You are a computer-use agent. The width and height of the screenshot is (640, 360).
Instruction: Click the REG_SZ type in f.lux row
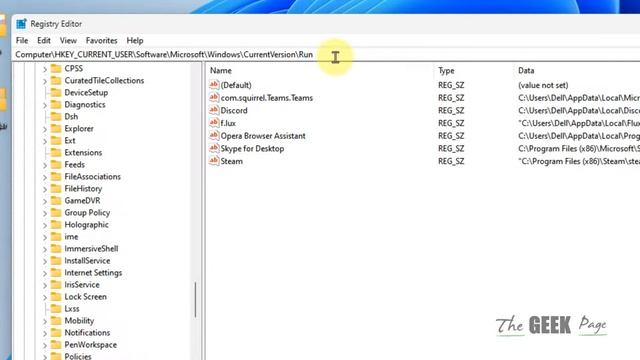451,123
